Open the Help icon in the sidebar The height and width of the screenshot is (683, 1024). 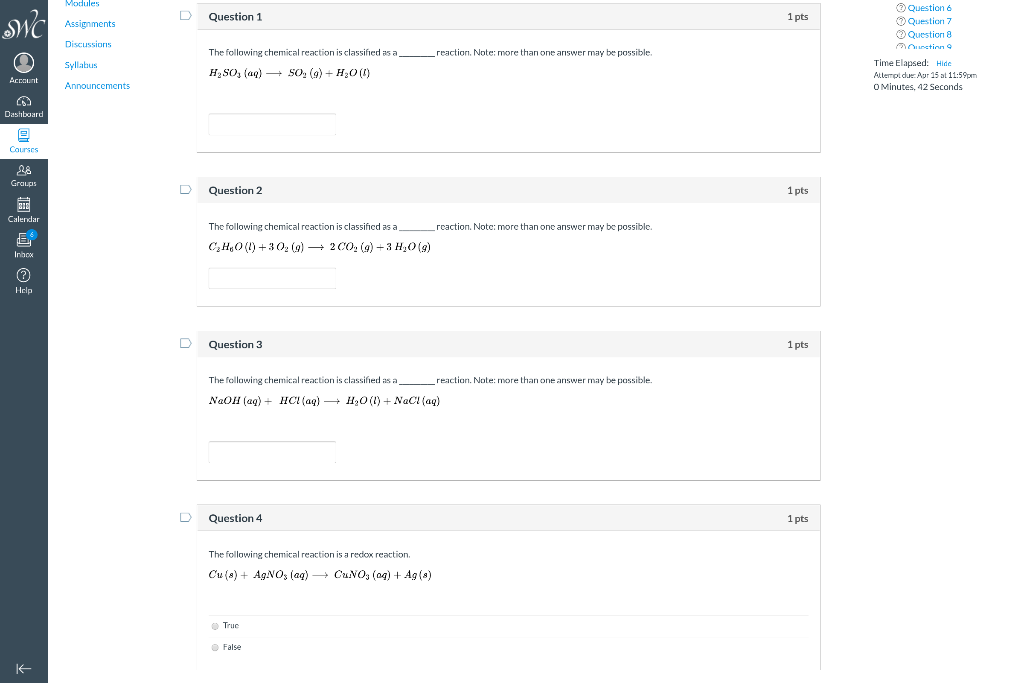click(x=23, y=280)
